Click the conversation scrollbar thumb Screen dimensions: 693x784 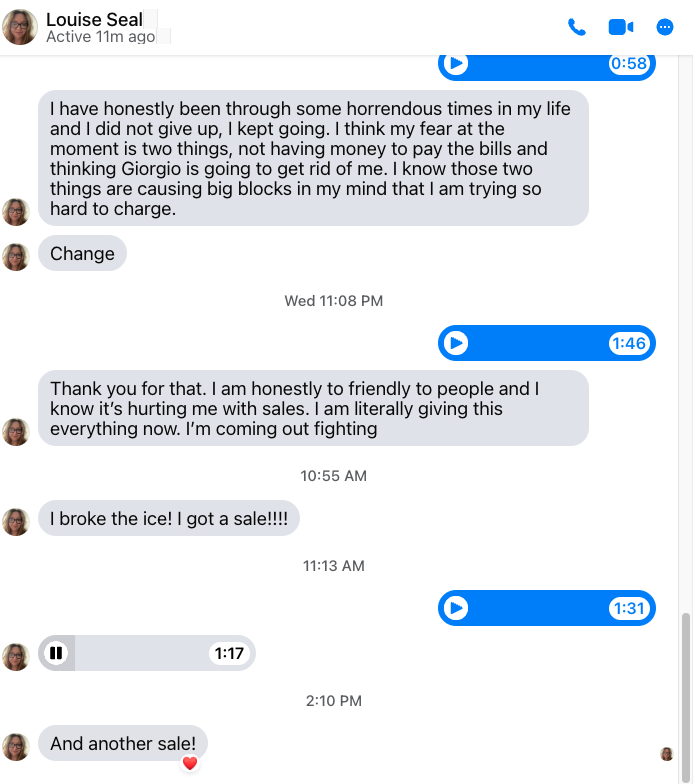[x=685, y=690]
